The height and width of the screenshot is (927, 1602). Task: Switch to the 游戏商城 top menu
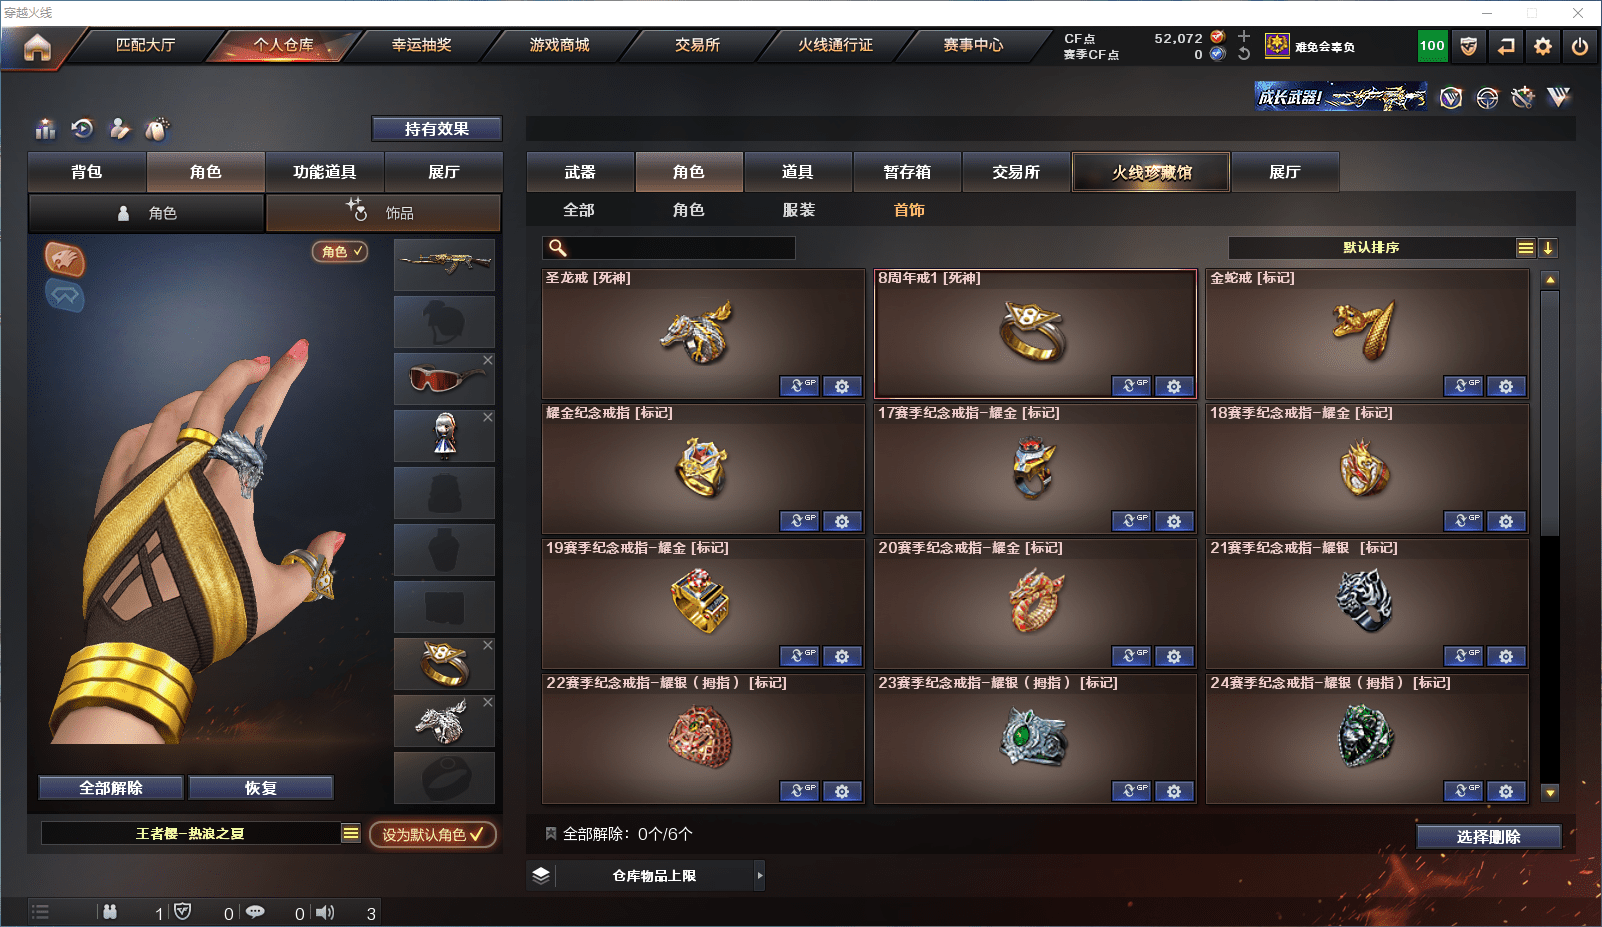[x=560, y=45]
